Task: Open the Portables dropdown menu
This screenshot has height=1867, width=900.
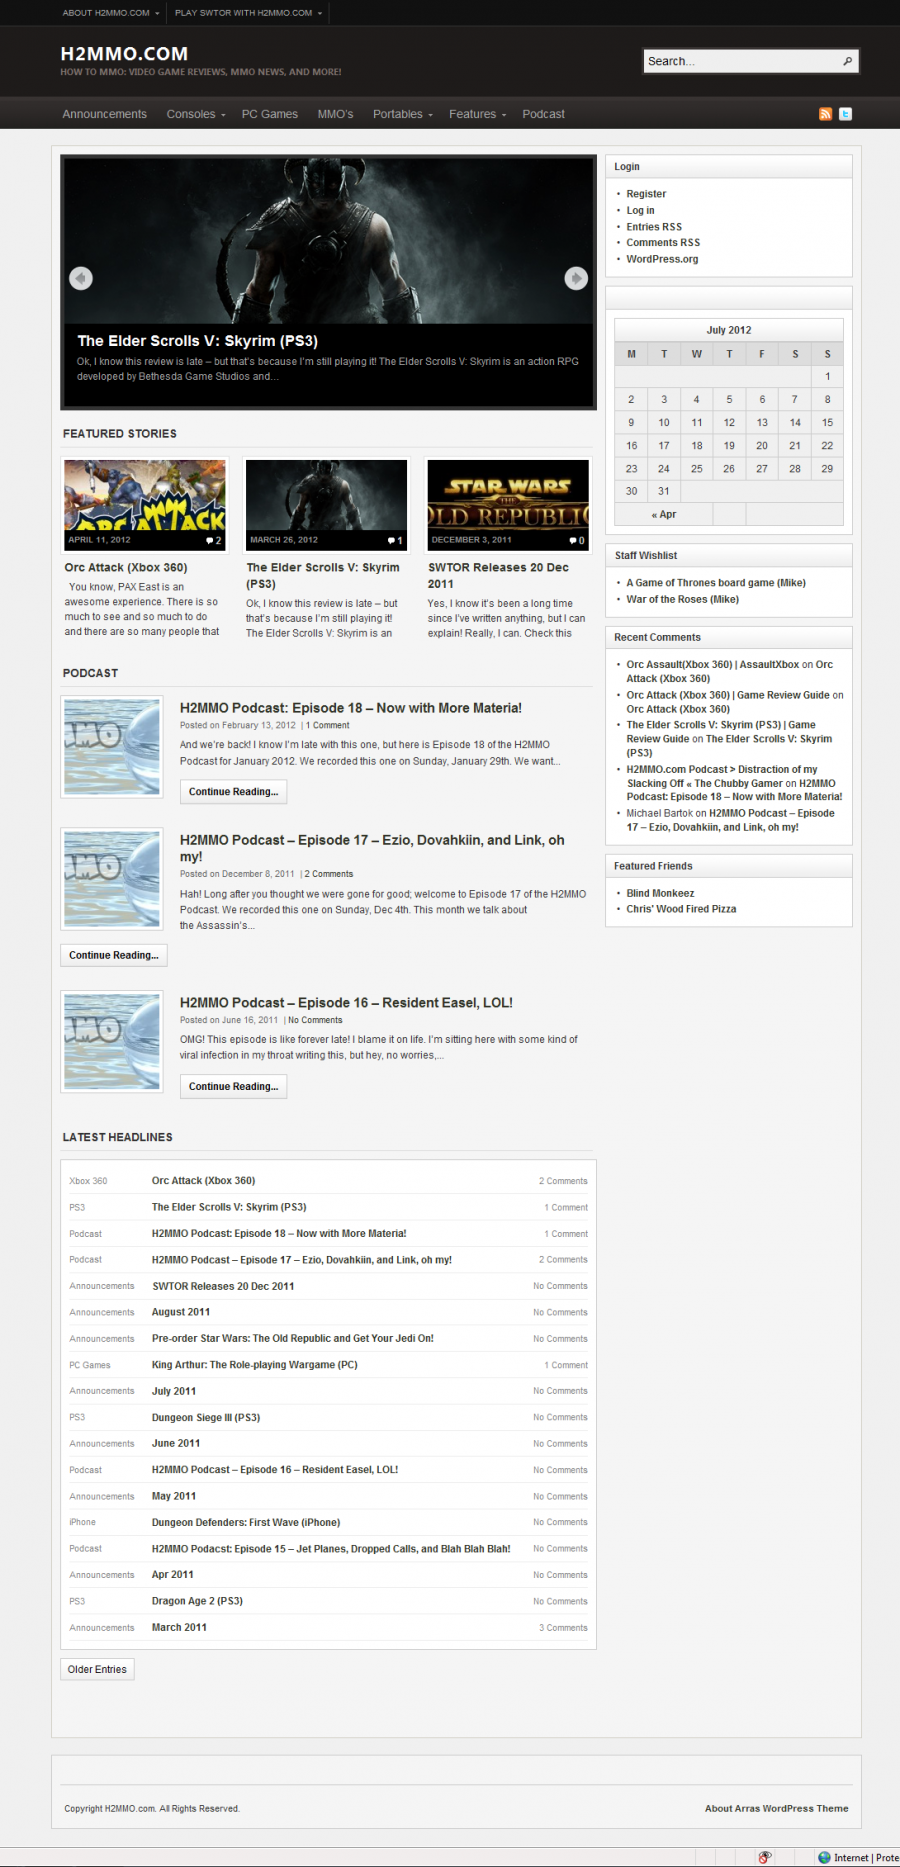Action: [x=403, y=114]
